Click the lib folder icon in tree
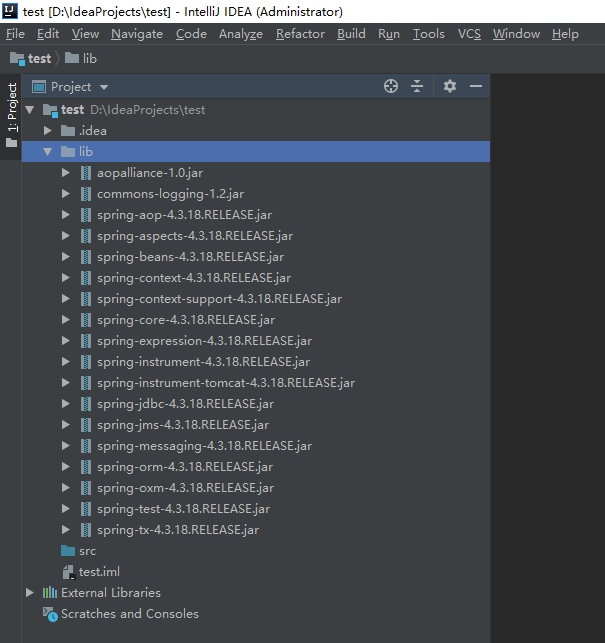The height and width of the screenshot is (643, 605). pos(68,152)
